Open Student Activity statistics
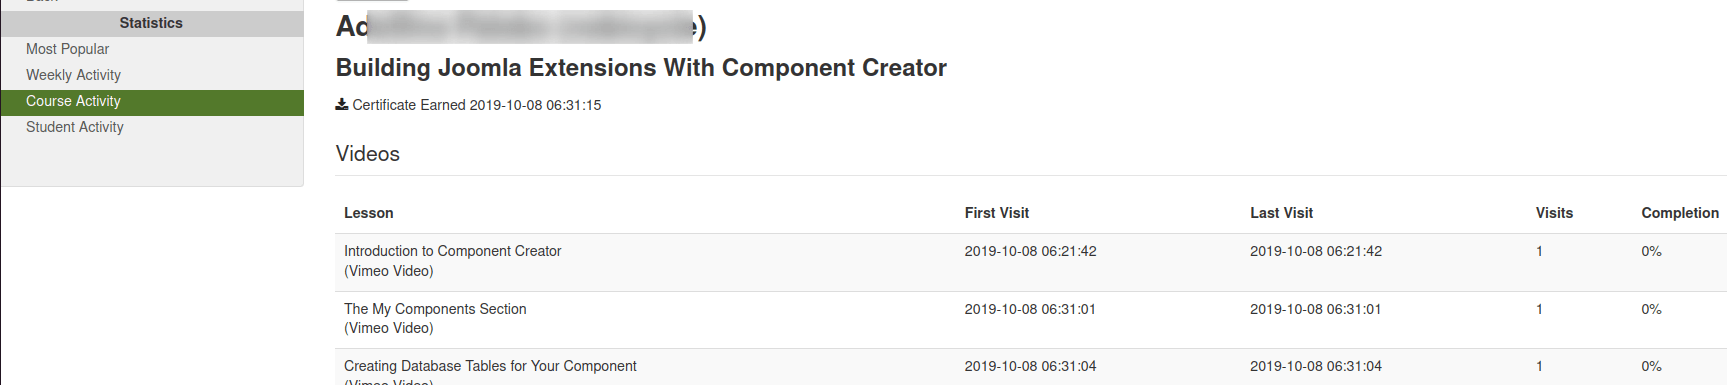1727x385 pixels. pos(75,127)
